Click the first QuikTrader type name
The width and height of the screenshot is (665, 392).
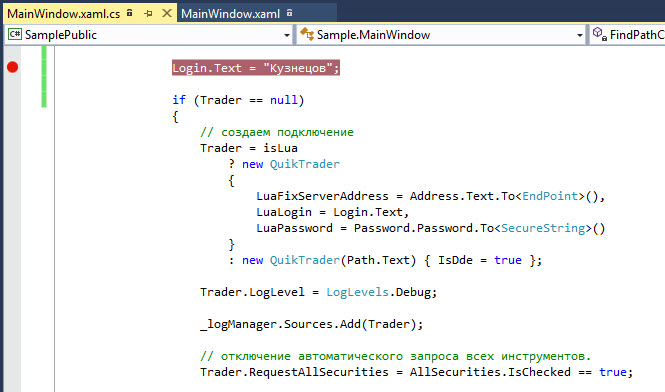click(305, 164)
